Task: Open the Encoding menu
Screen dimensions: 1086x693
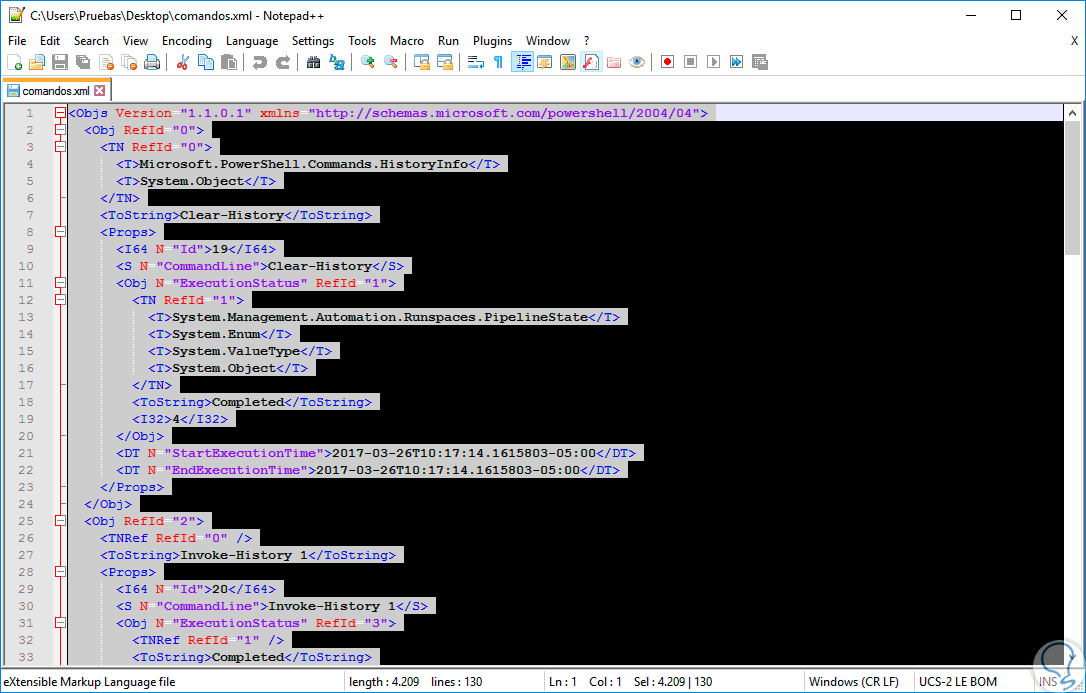Action: pyautogui.click(x=186, y=41)
